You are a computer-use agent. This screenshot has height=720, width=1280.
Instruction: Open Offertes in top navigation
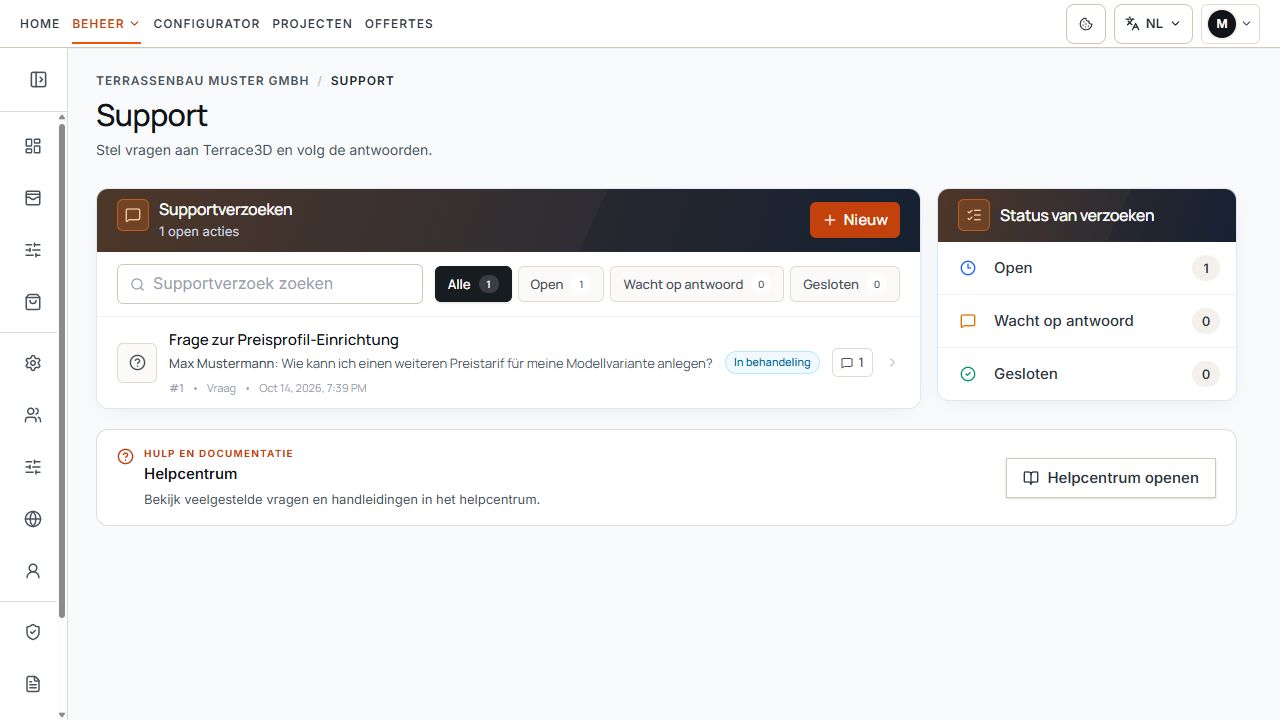tap(399, 23)
